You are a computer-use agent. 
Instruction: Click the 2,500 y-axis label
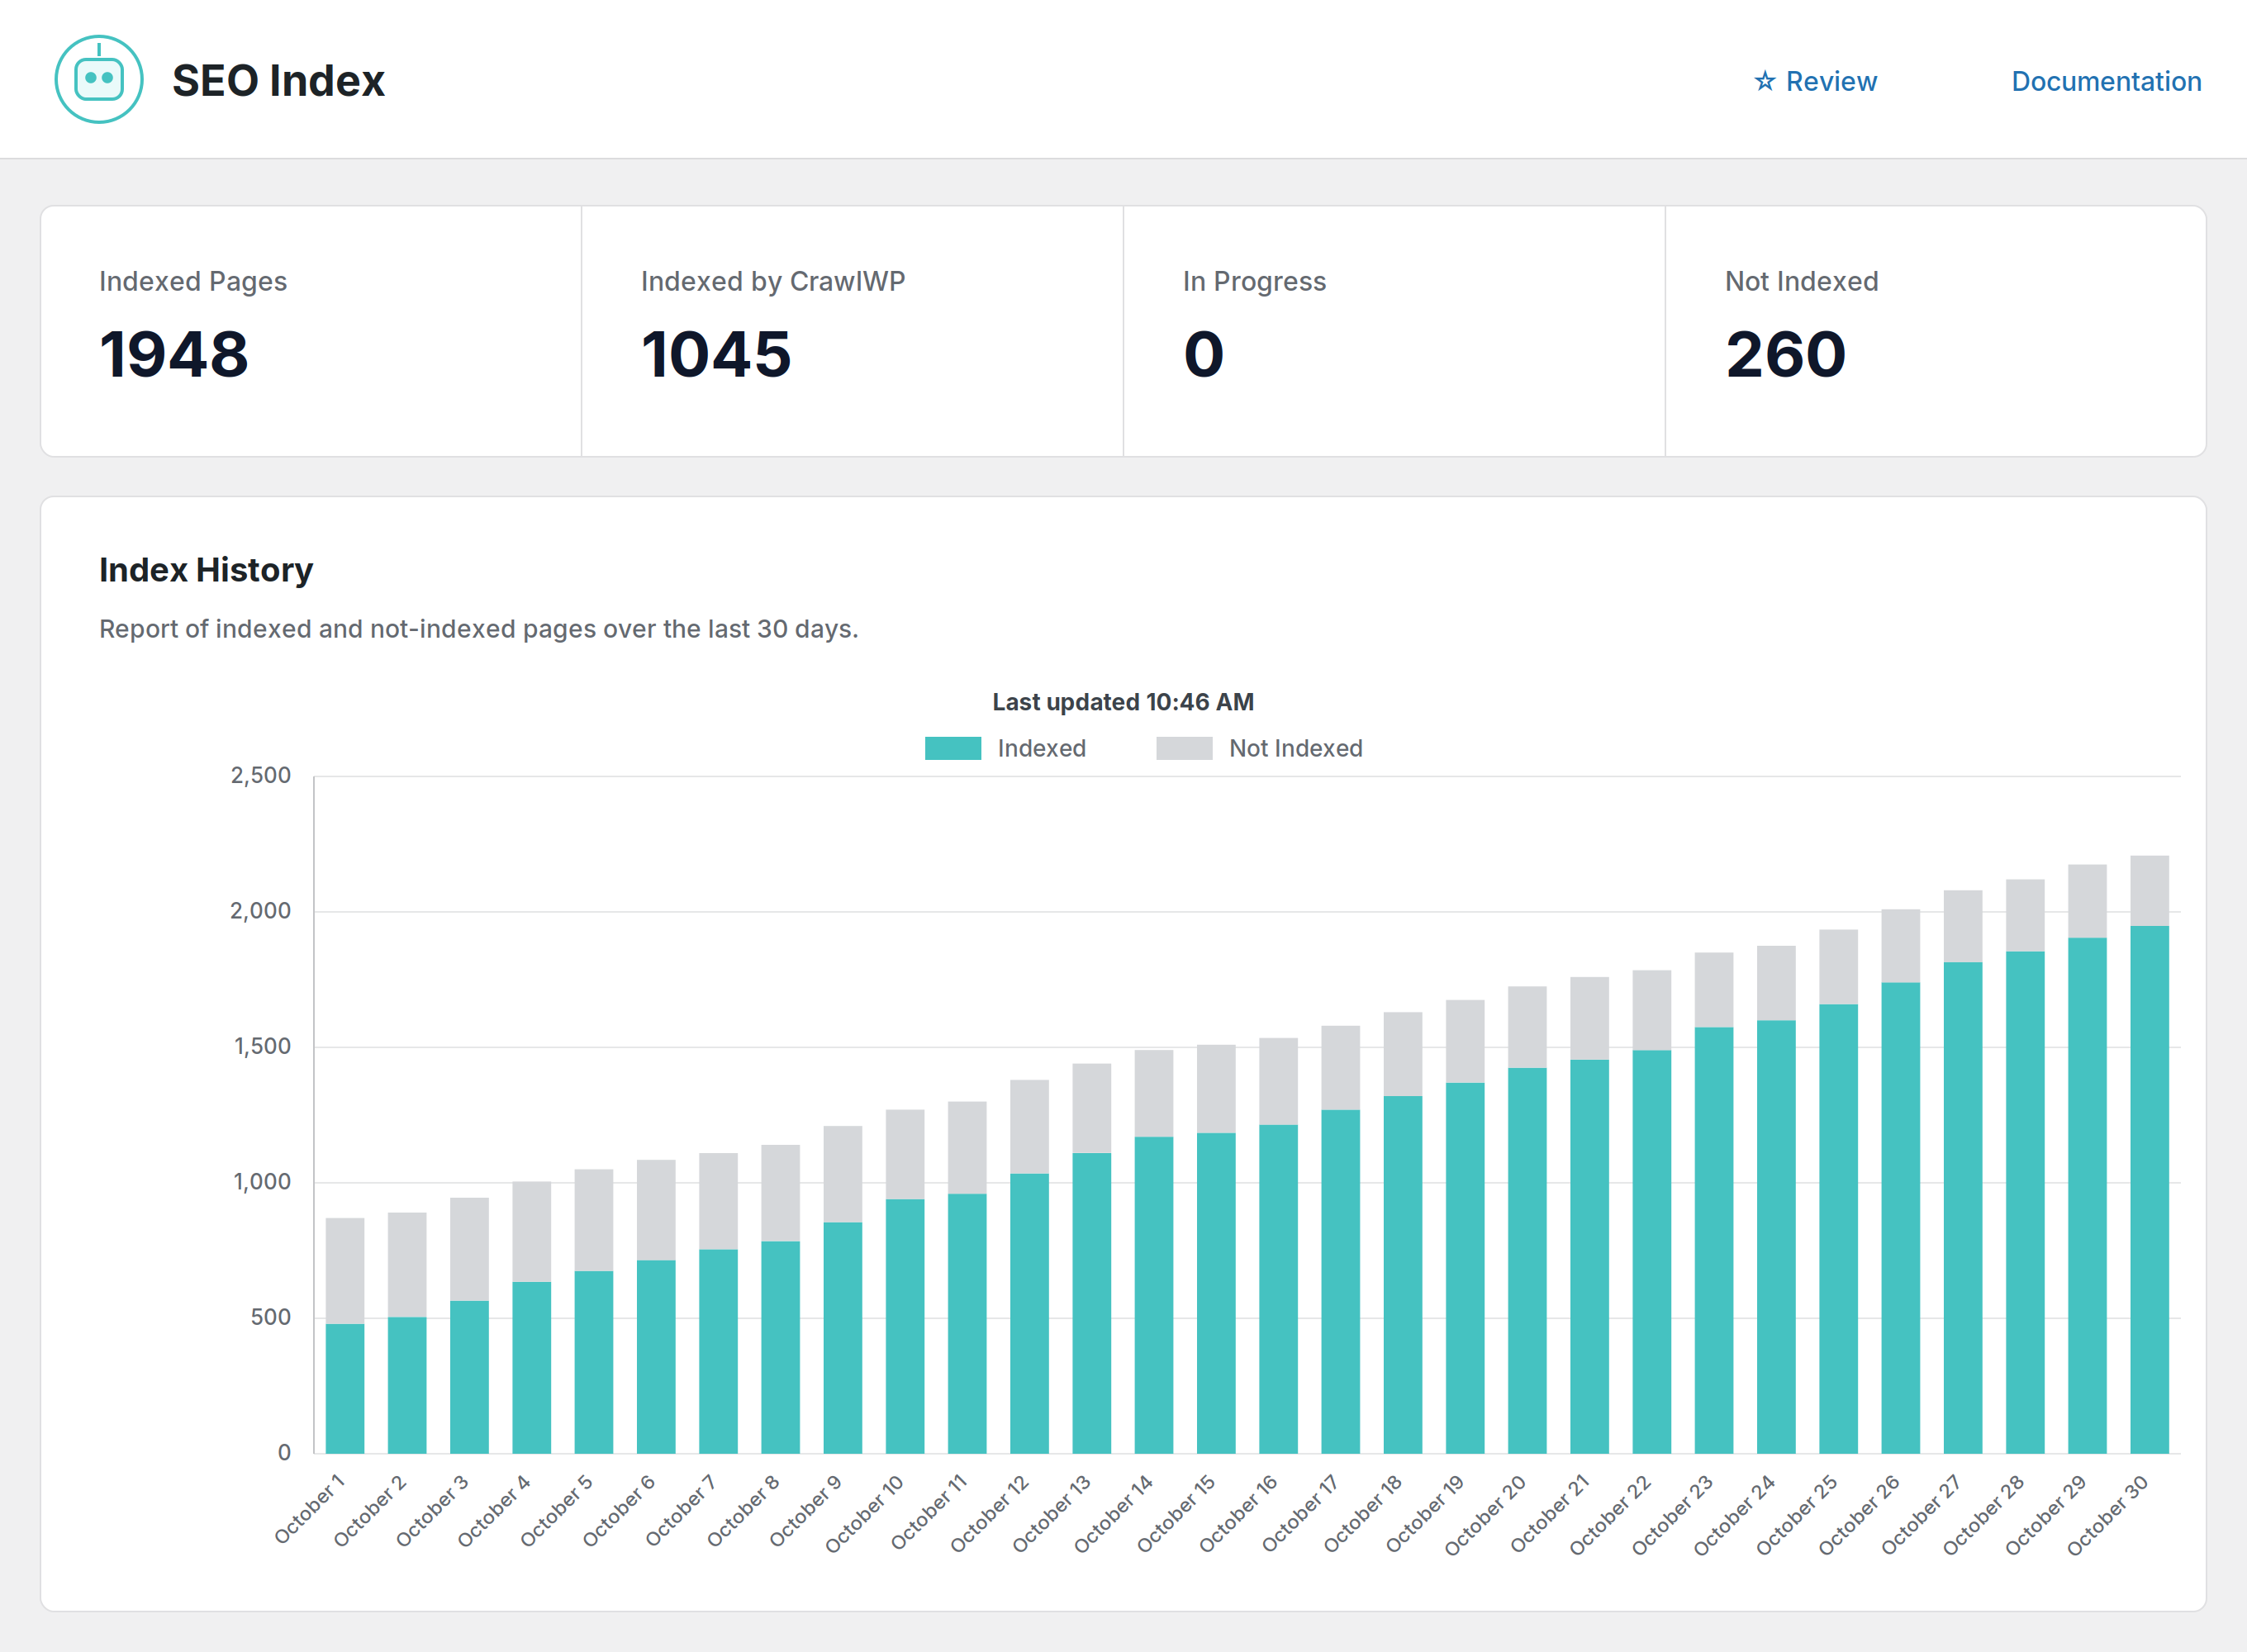tap(261, 775)
